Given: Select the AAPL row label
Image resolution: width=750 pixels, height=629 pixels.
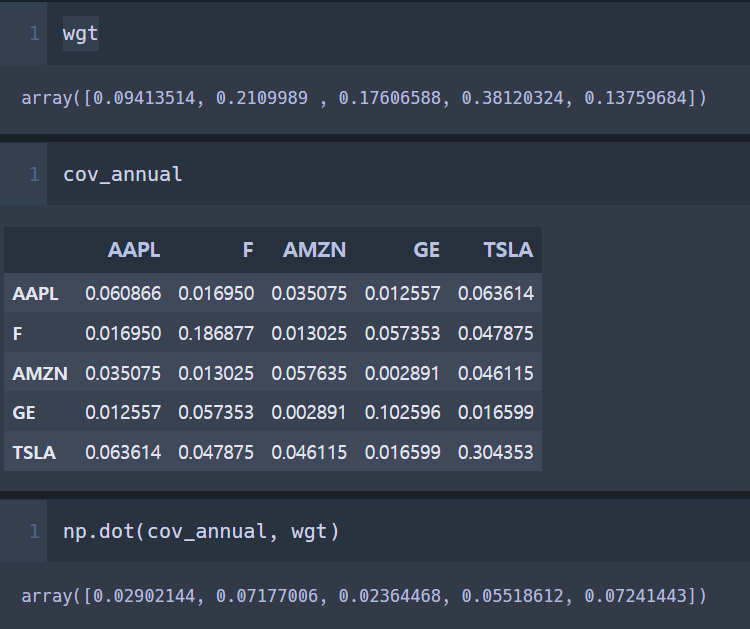Looking at the screenshot, I should click(35, 294).
